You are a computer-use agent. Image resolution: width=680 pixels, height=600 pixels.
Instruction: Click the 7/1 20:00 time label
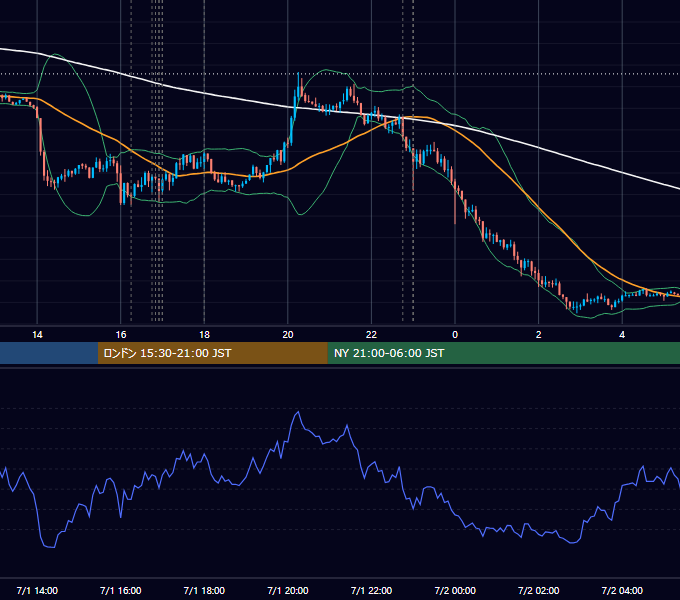pyautogui.click(x=288, y=590)
